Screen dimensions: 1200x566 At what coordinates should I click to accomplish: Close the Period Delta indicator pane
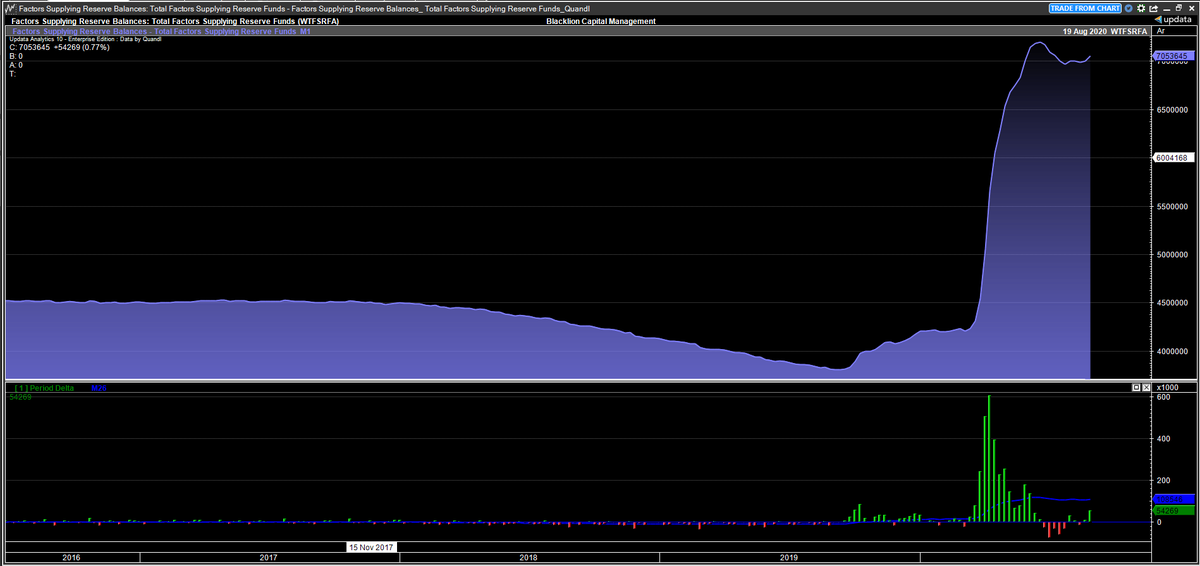coord(1146,387)
